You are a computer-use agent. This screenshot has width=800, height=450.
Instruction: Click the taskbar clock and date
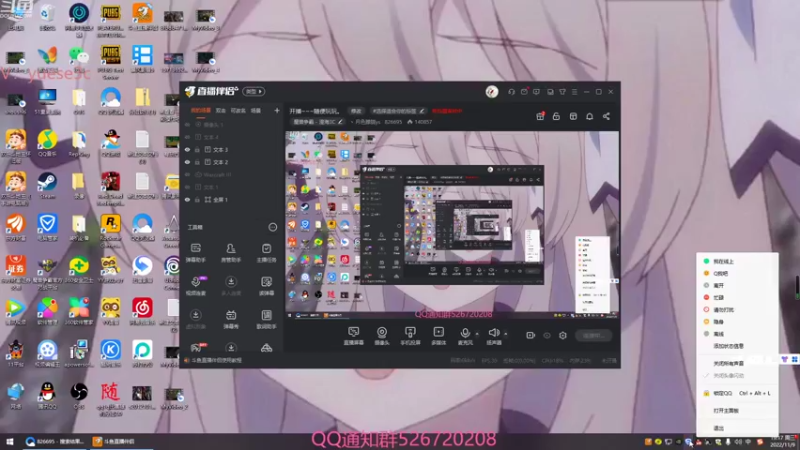coord(783,441)
